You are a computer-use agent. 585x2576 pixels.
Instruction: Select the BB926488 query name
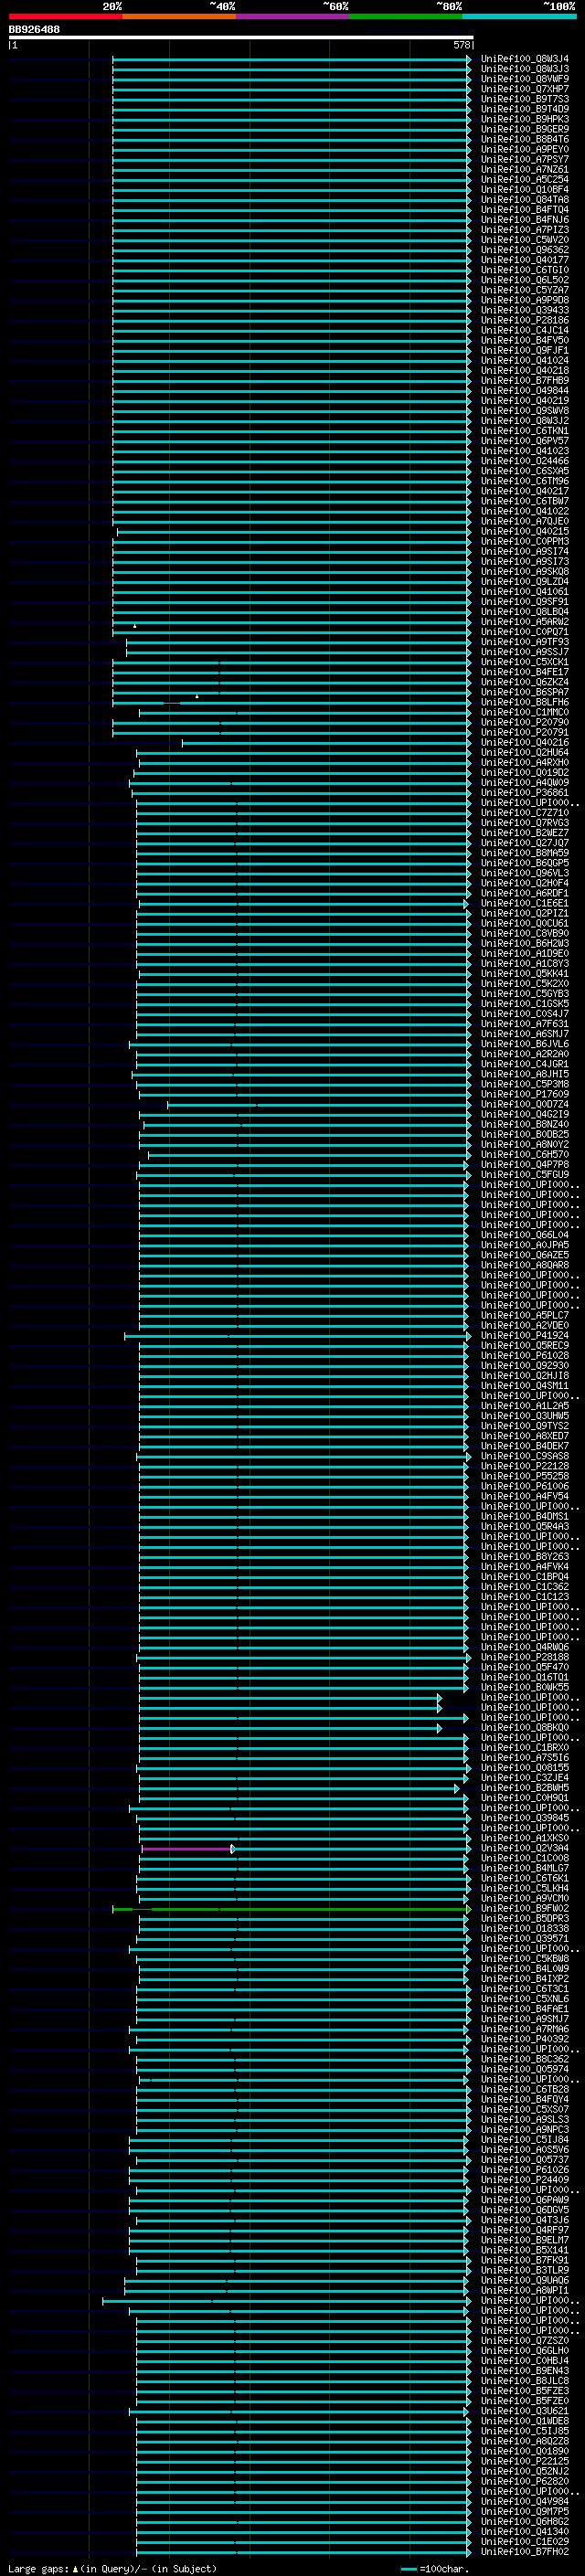34,29
